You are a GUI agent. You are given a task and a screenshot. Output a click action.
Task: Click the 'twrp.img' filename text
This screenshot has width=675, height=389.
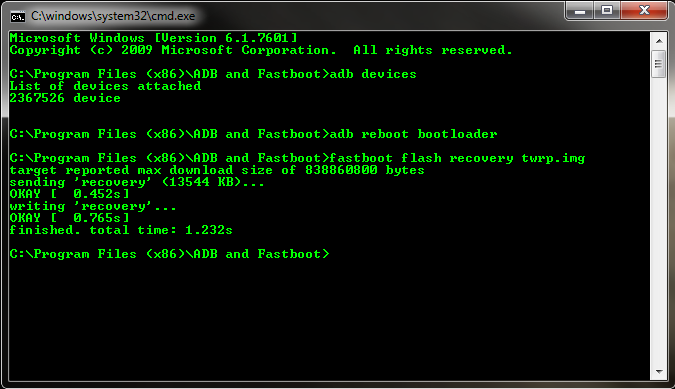tap(553, 158)
